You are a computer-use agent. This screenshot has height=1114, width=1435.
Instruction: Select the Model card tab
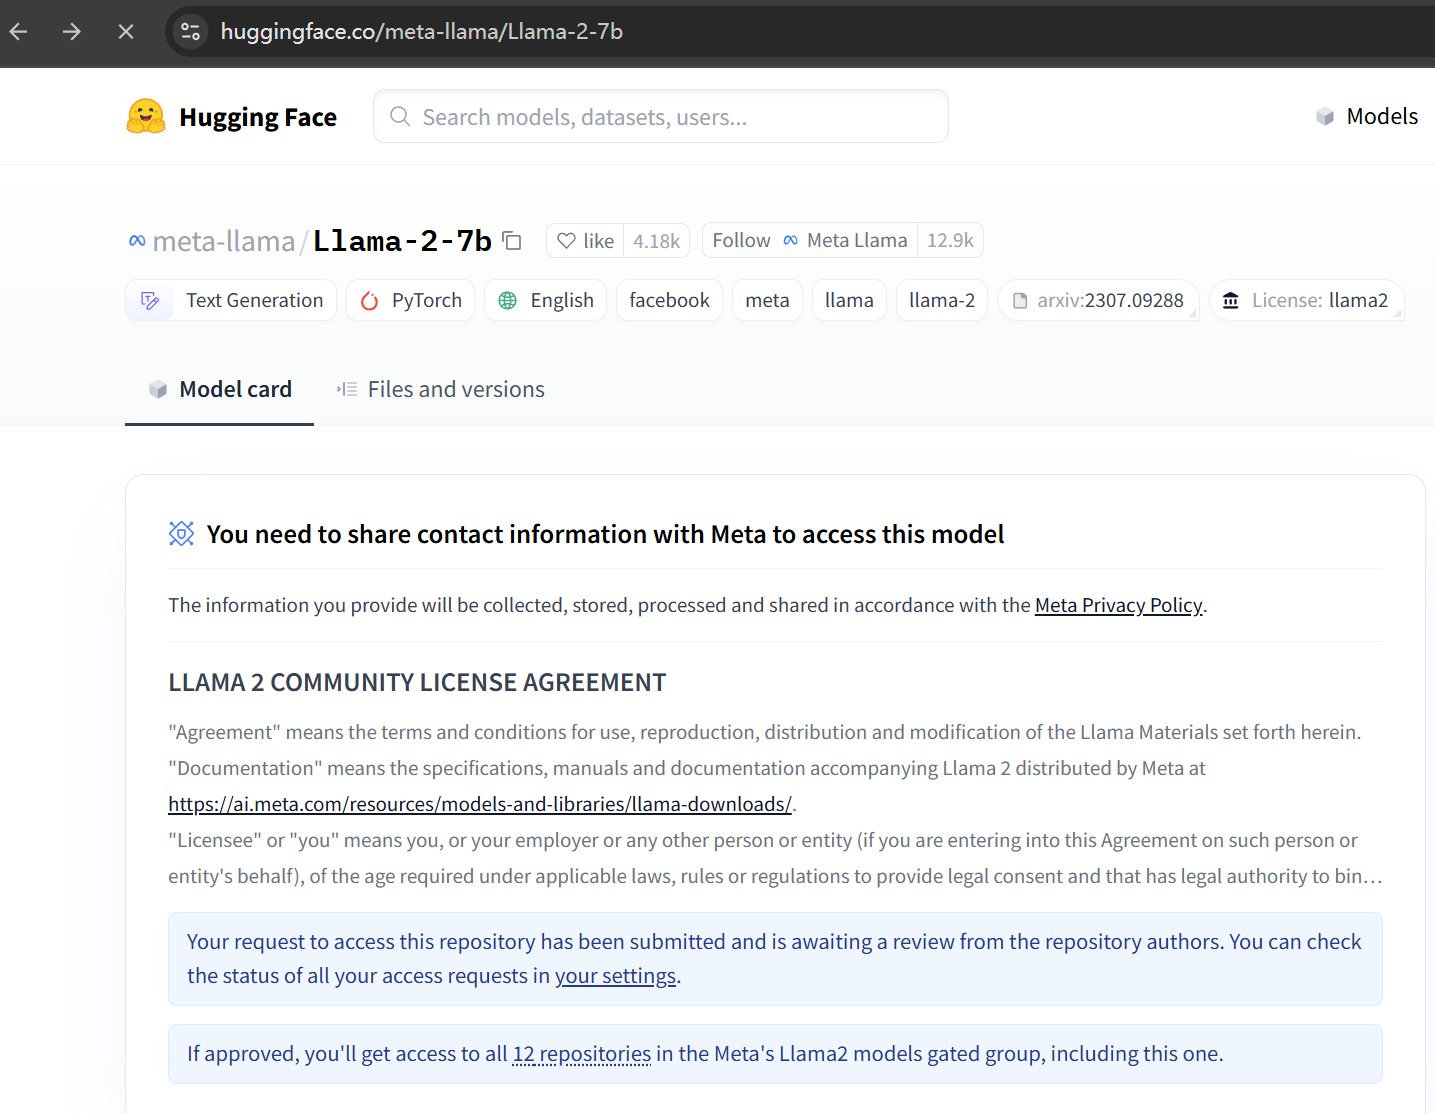[x=220, y=390]
